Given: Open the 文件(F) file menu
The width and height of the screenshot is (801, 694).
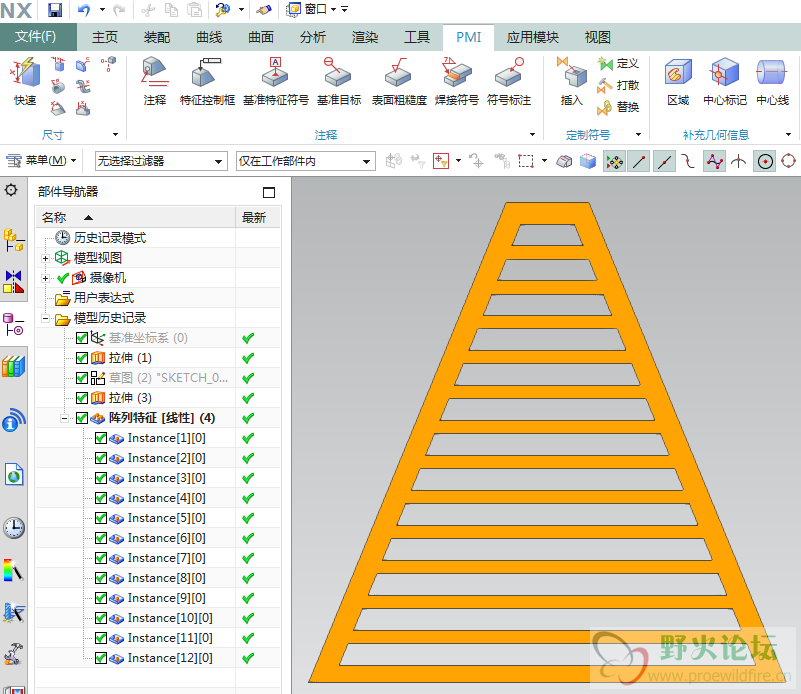Looking at the screenshot, I should pos(36,37).
